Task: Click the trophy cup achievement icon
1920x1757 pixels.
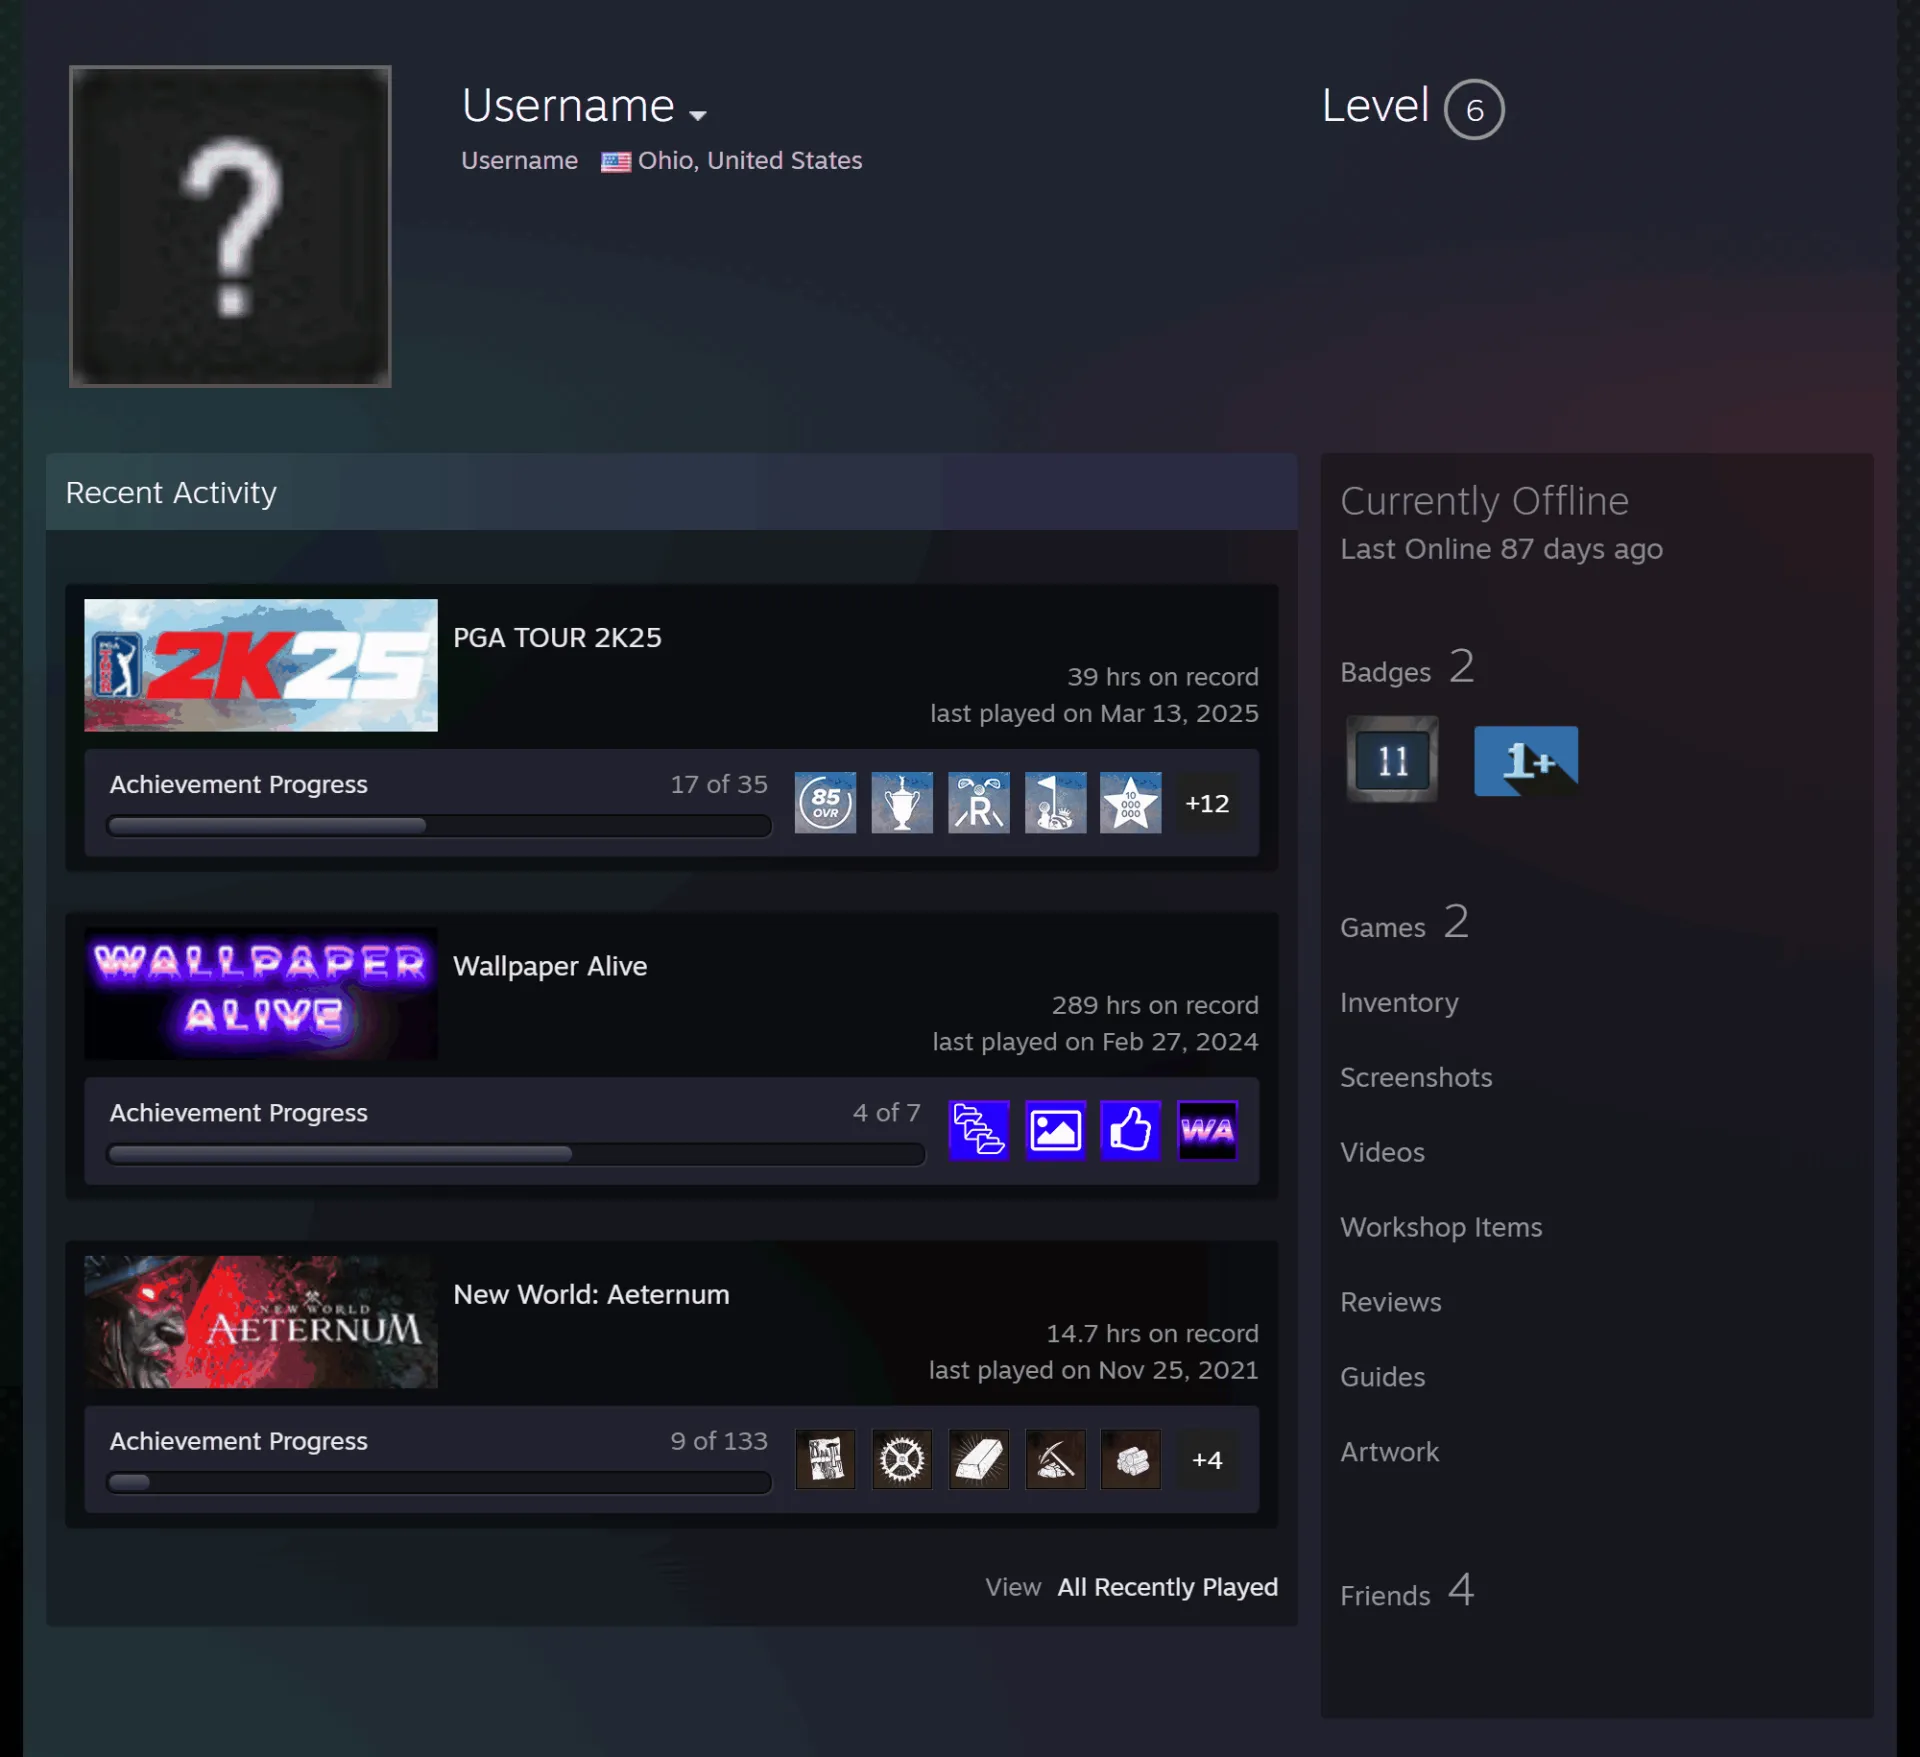Action: [902, 802]
